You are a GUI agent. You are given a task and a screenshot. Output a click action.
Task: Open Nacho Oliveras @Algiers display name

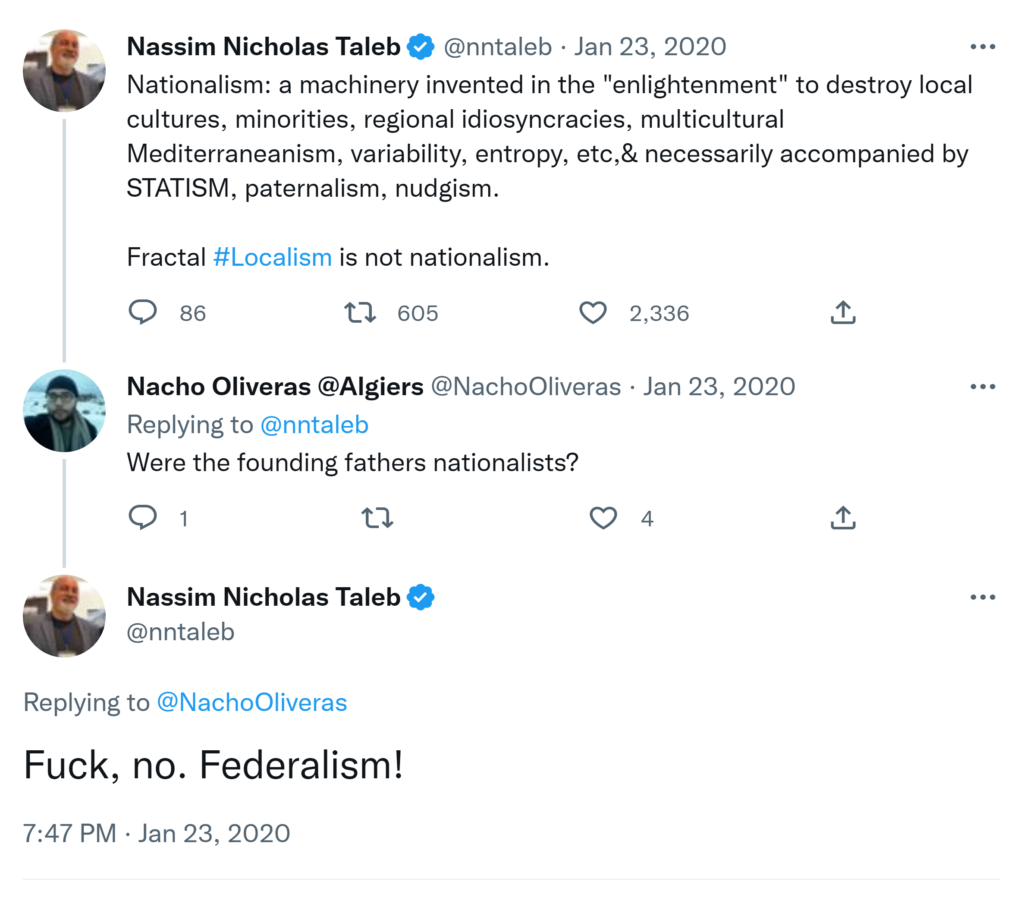275,387
